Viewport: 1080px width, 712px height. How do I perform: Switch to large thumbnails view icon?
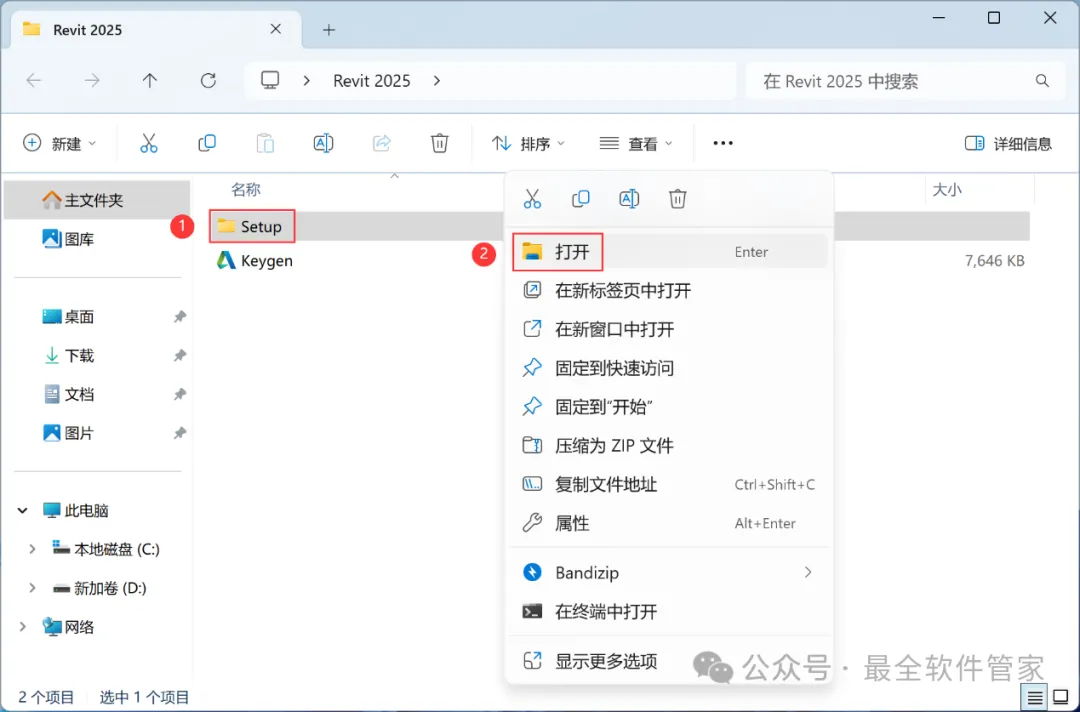point(1061,698)
